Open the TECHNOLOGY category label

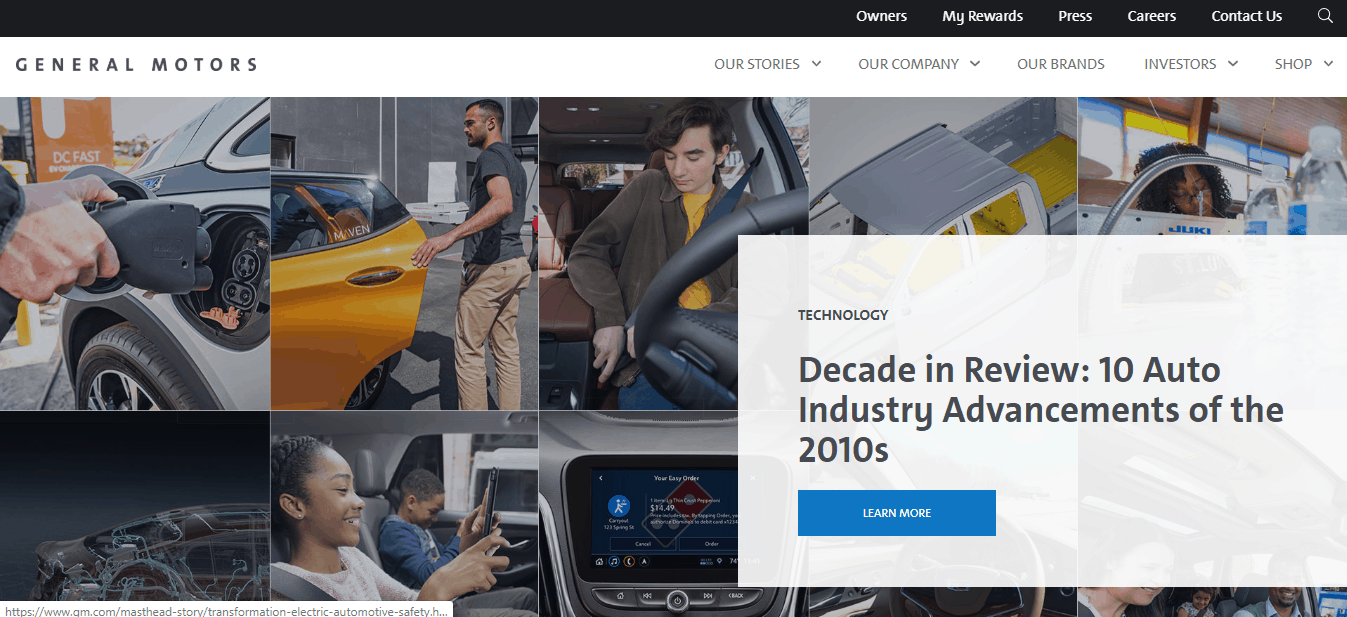pyautogui.click(x=843, y=314)
